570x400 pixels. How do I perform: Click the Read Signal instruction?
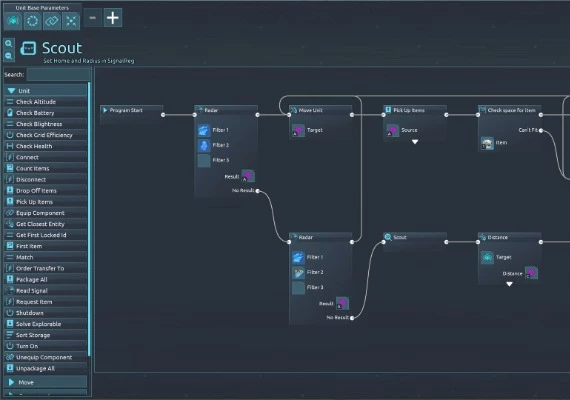45,291
